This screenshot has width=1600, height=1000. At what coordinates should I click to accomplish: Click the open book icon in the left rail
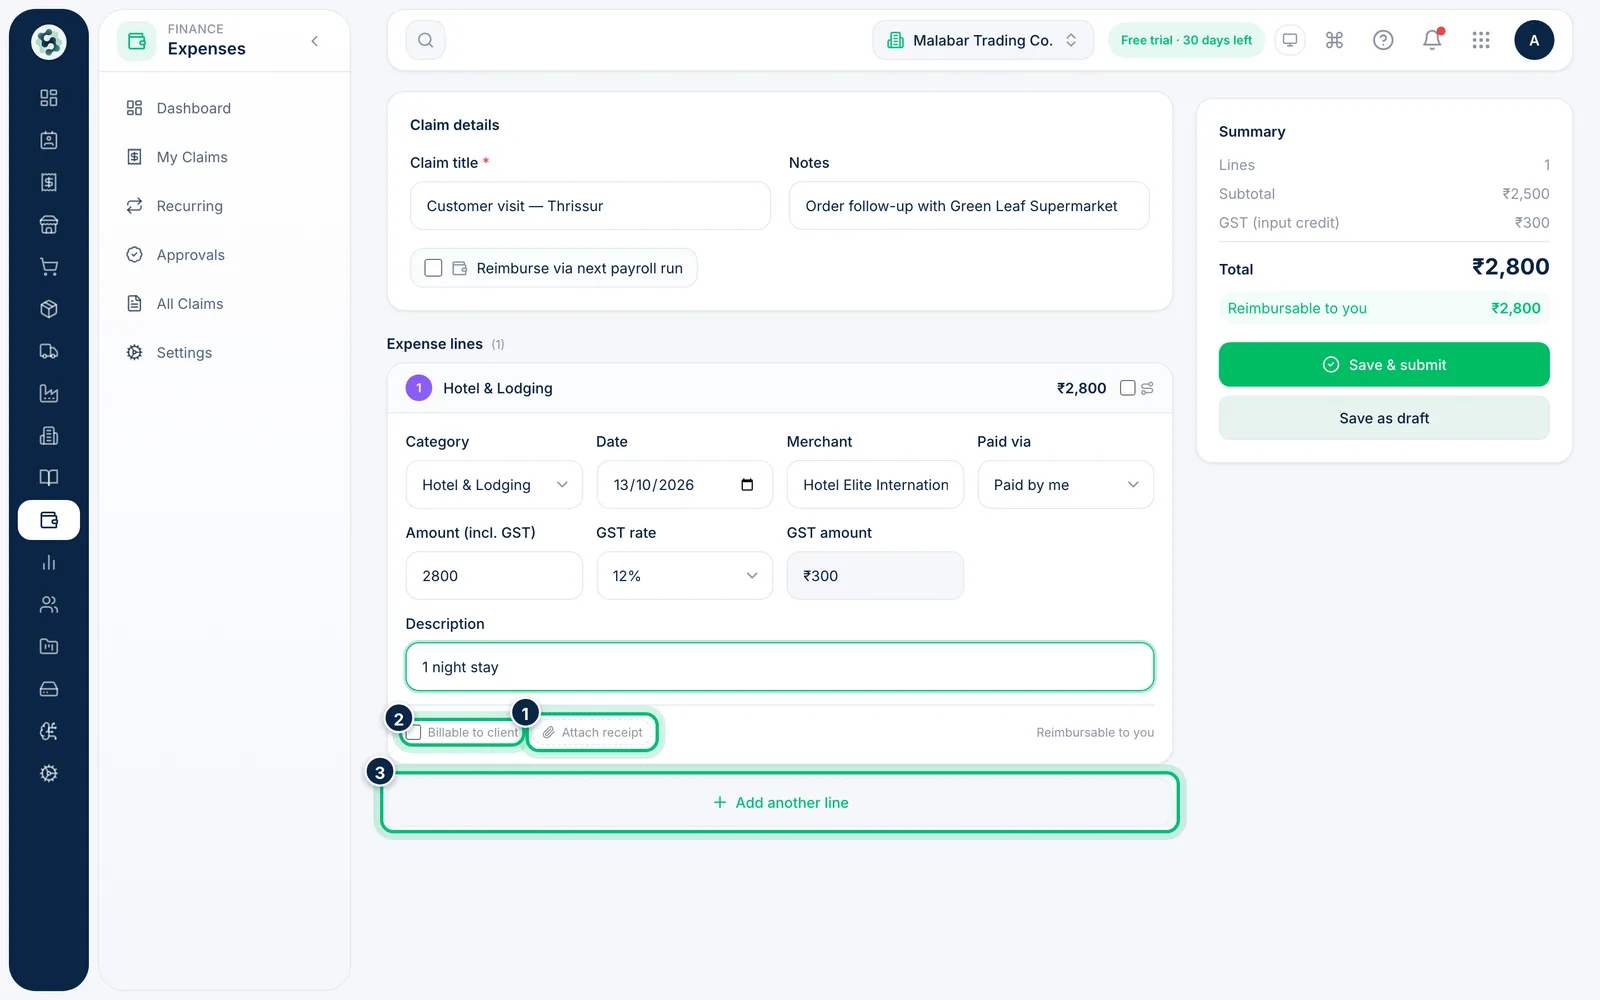click(48, 478)
